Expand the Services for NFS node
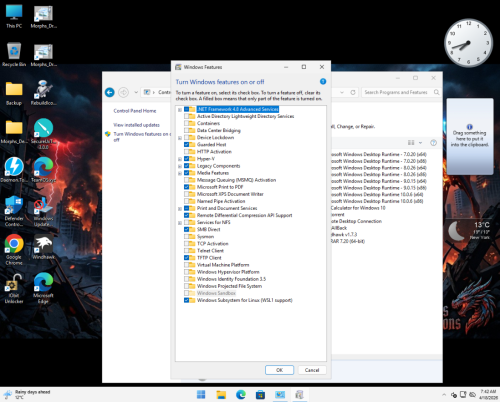This screenshot has width=500, height=402. tap(180, 223)
